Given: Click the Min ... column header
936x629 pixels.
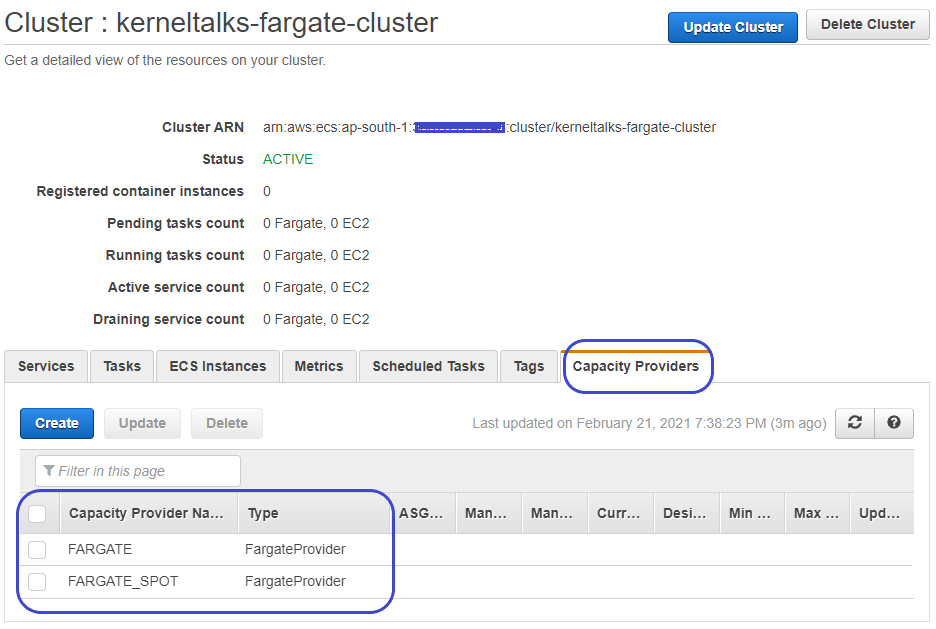Looking at the screenshot, I should click(x=750, y=513).
